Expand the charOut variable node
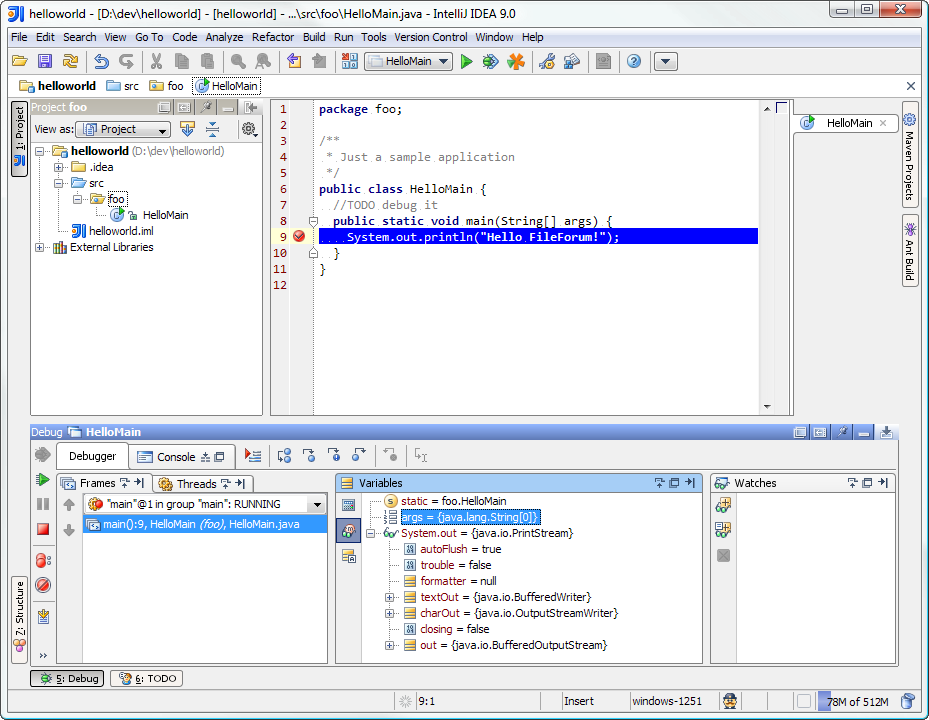929x720 pixels. point(390,613)
